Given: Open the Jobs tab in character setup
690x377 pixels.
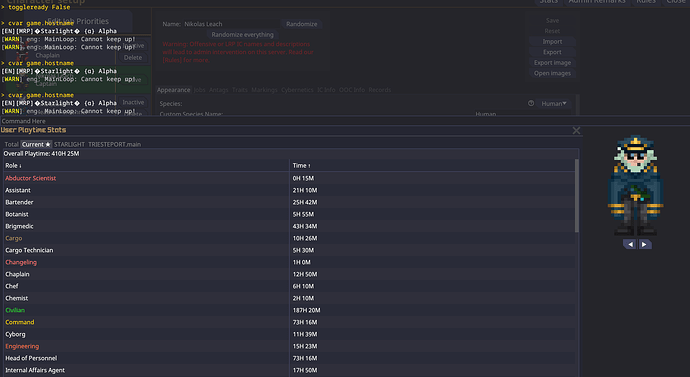Looking at the screenshot, I should 199,90.
